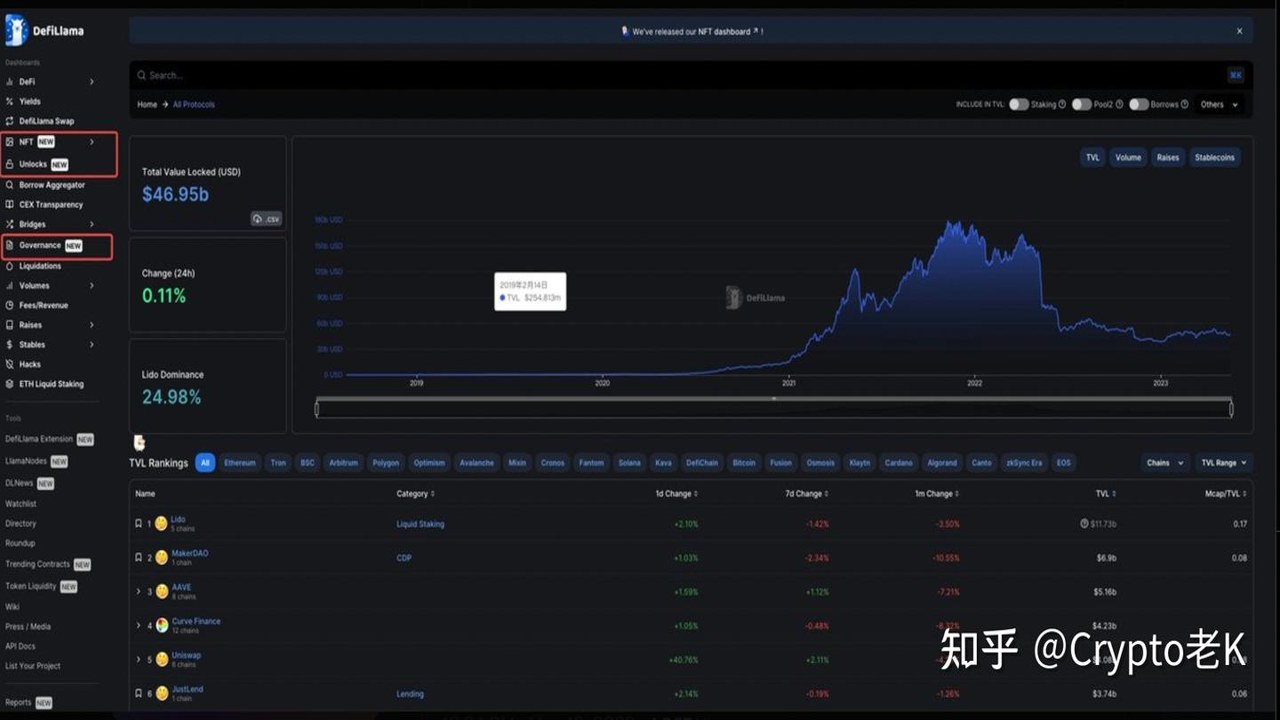
Task: Click ETH Liquid Staking layers icon
Action: (x=9, y=384)
